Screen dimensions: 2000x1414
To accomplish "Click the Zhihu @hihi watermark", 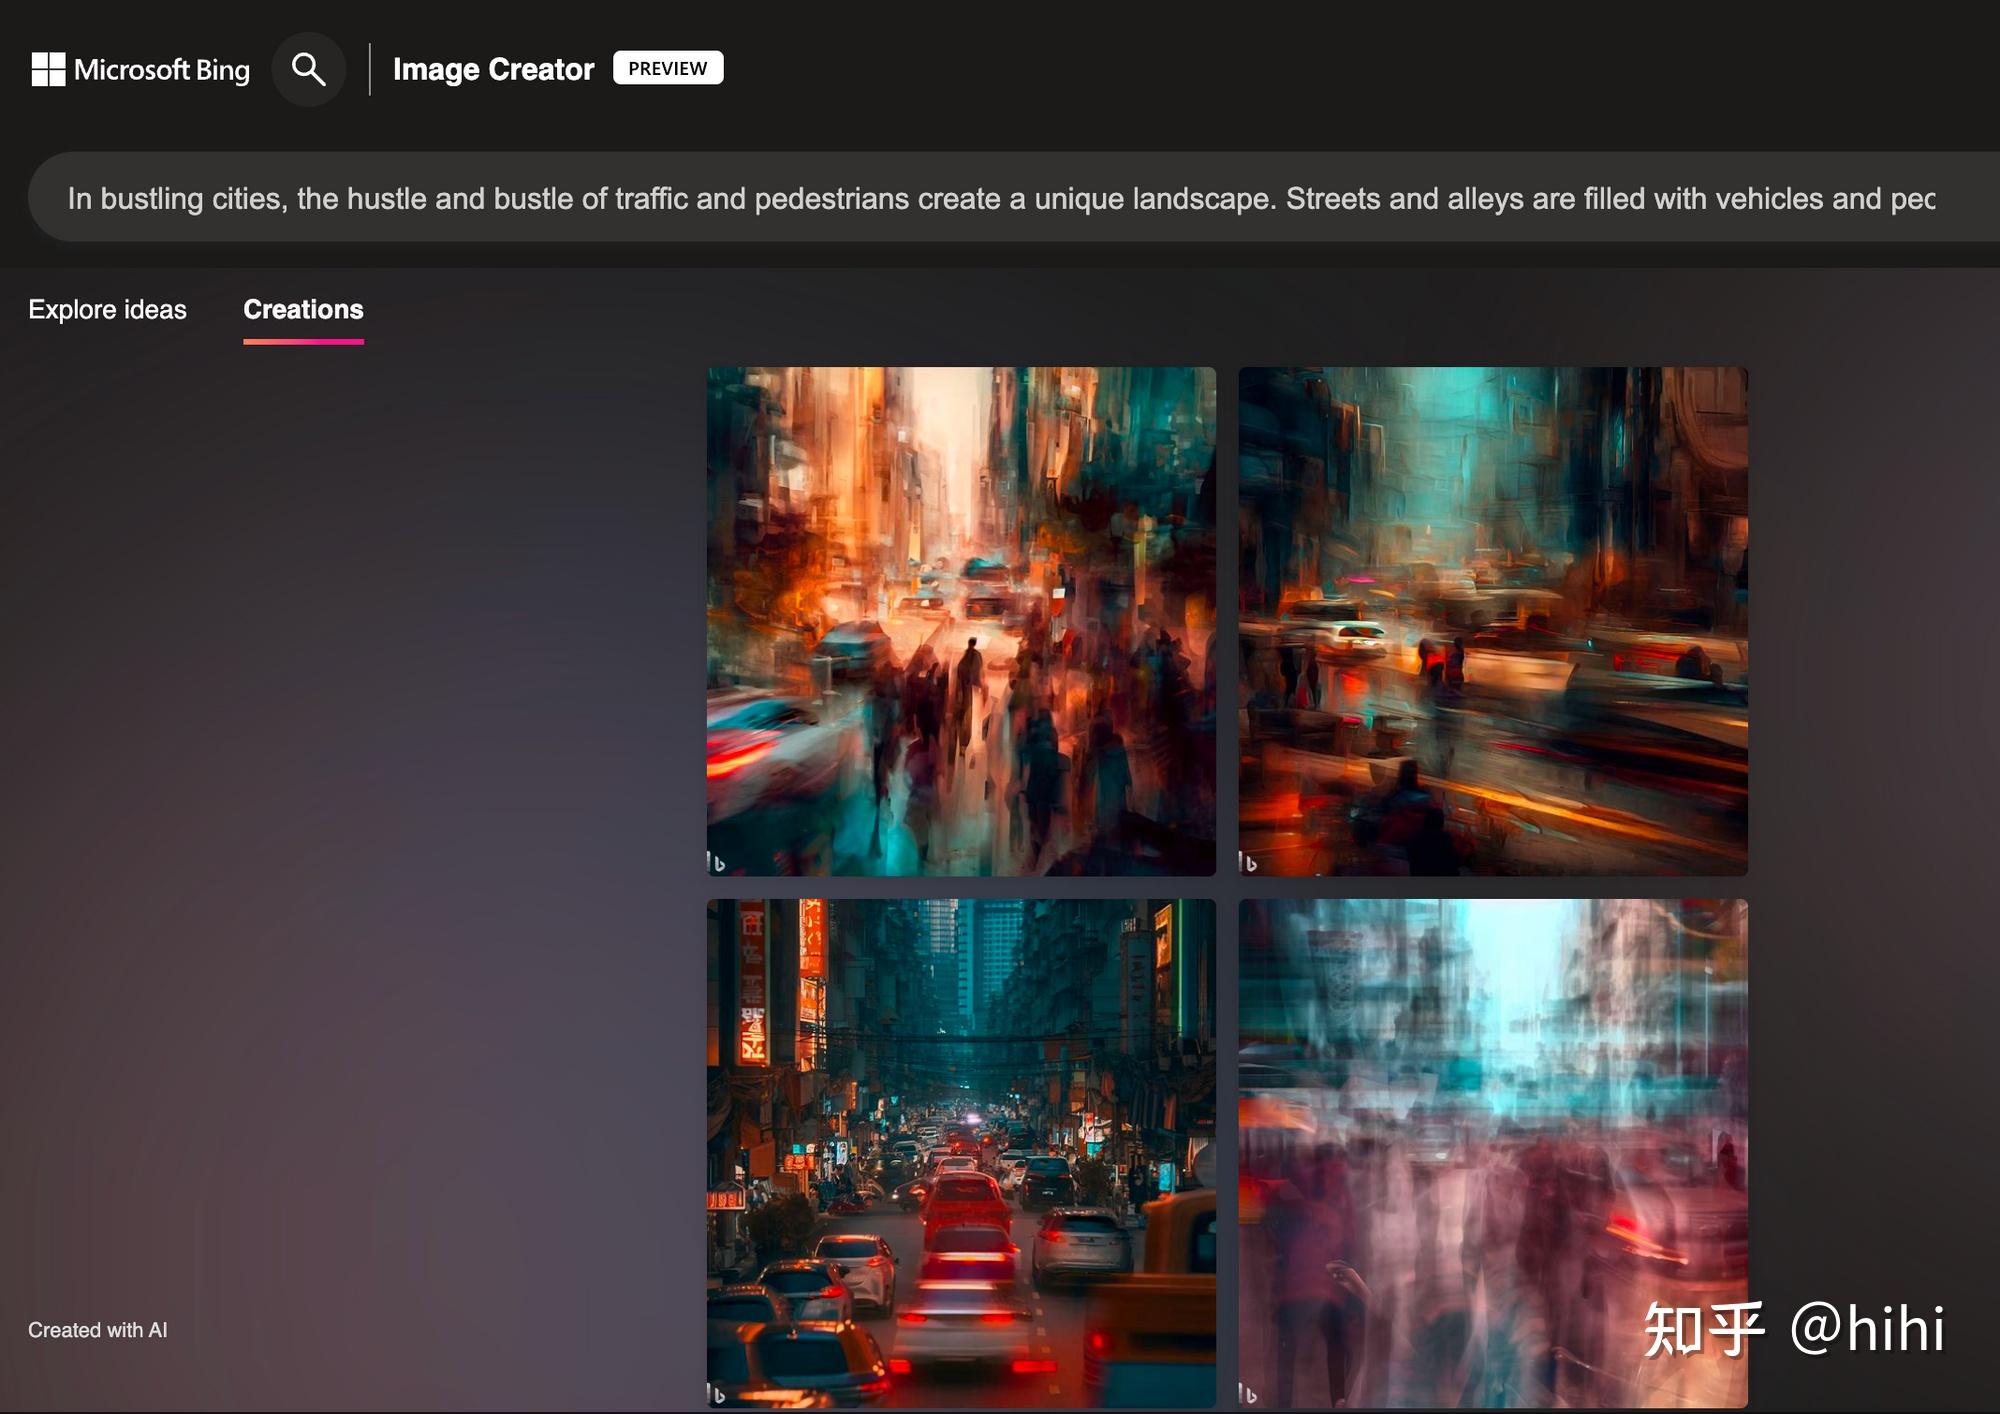I will (1794, 1329).
